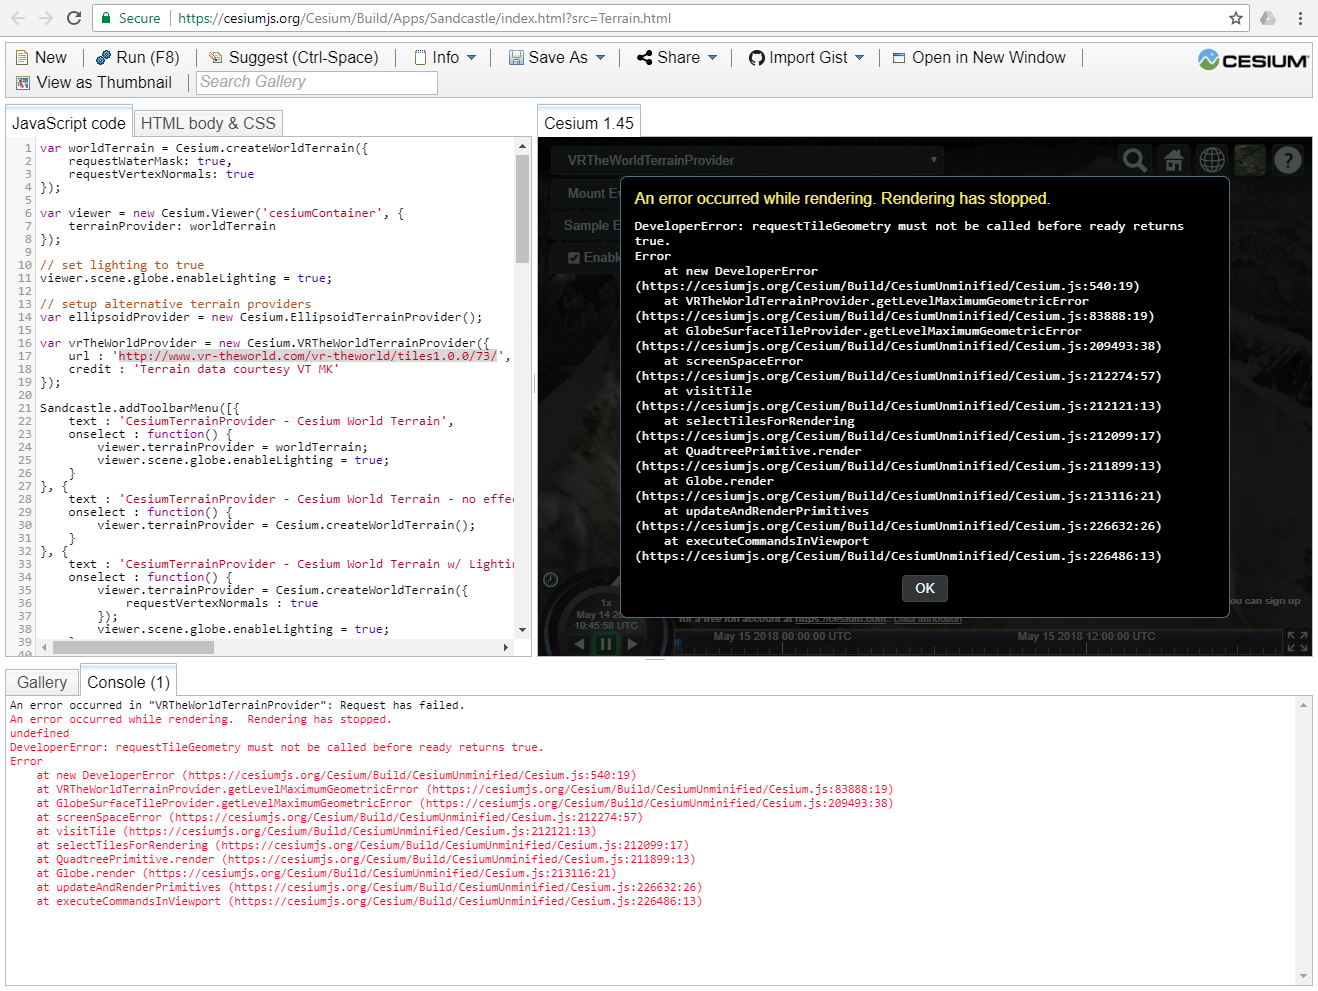Image resolution: width=1318 pixels, height=991 pixels.
Task: Open the VRTheWorldTerrainProvider terrain dropdown
Action: pos(748,160)
